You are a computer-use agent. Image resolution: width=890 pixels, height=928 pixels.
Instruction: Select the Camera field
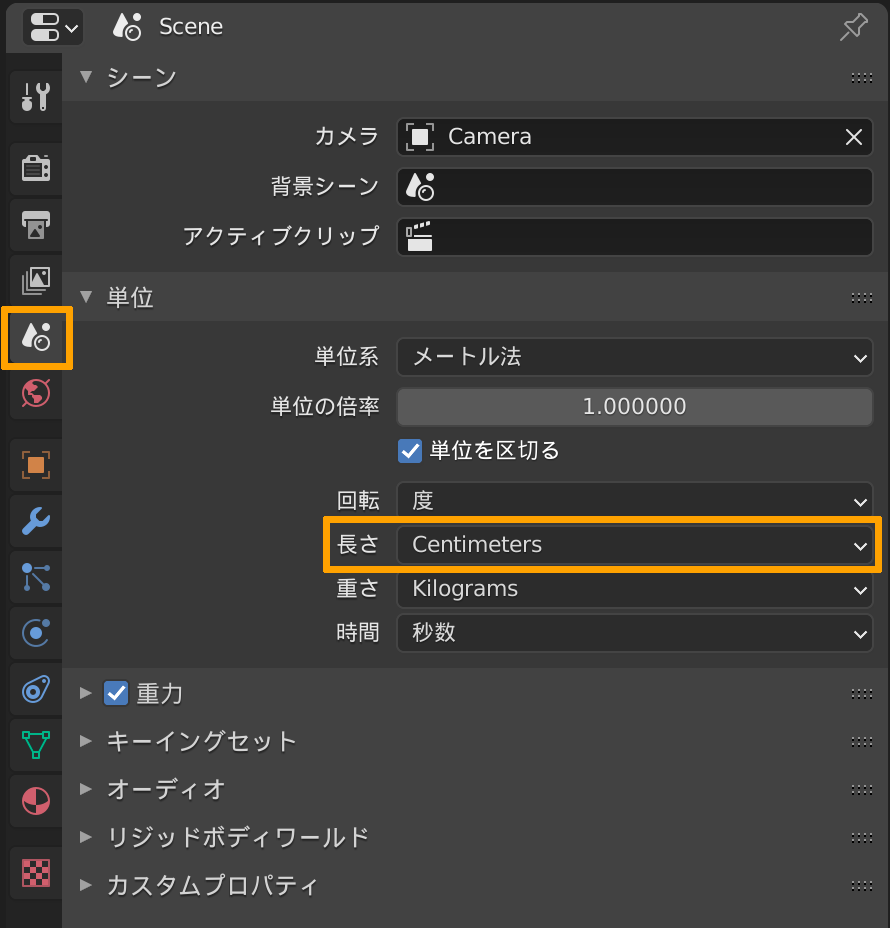coord(634,137)
